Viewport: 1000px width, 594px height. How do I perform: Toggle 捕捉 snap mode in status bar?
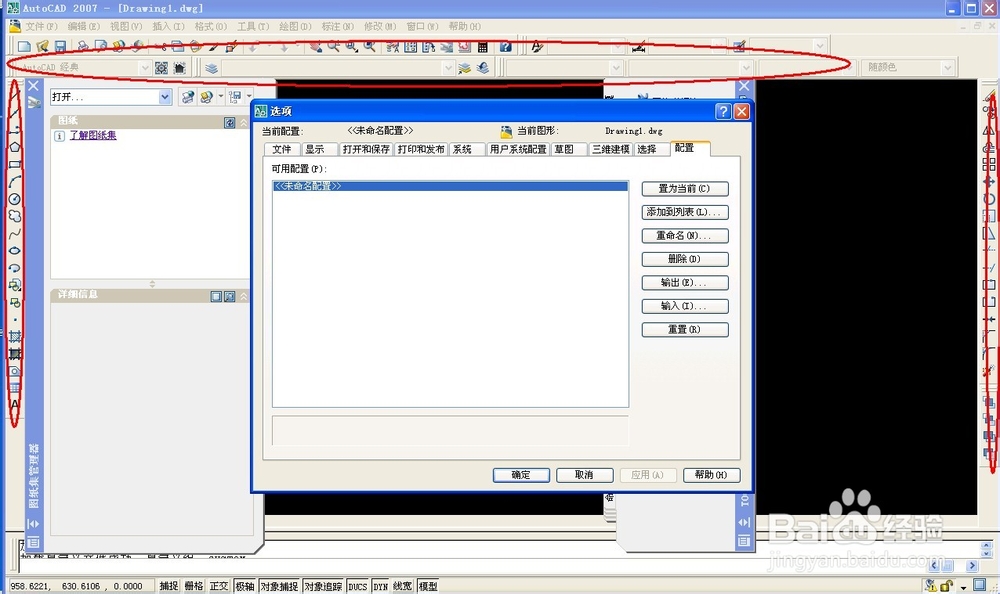click(x=169, y=586)
